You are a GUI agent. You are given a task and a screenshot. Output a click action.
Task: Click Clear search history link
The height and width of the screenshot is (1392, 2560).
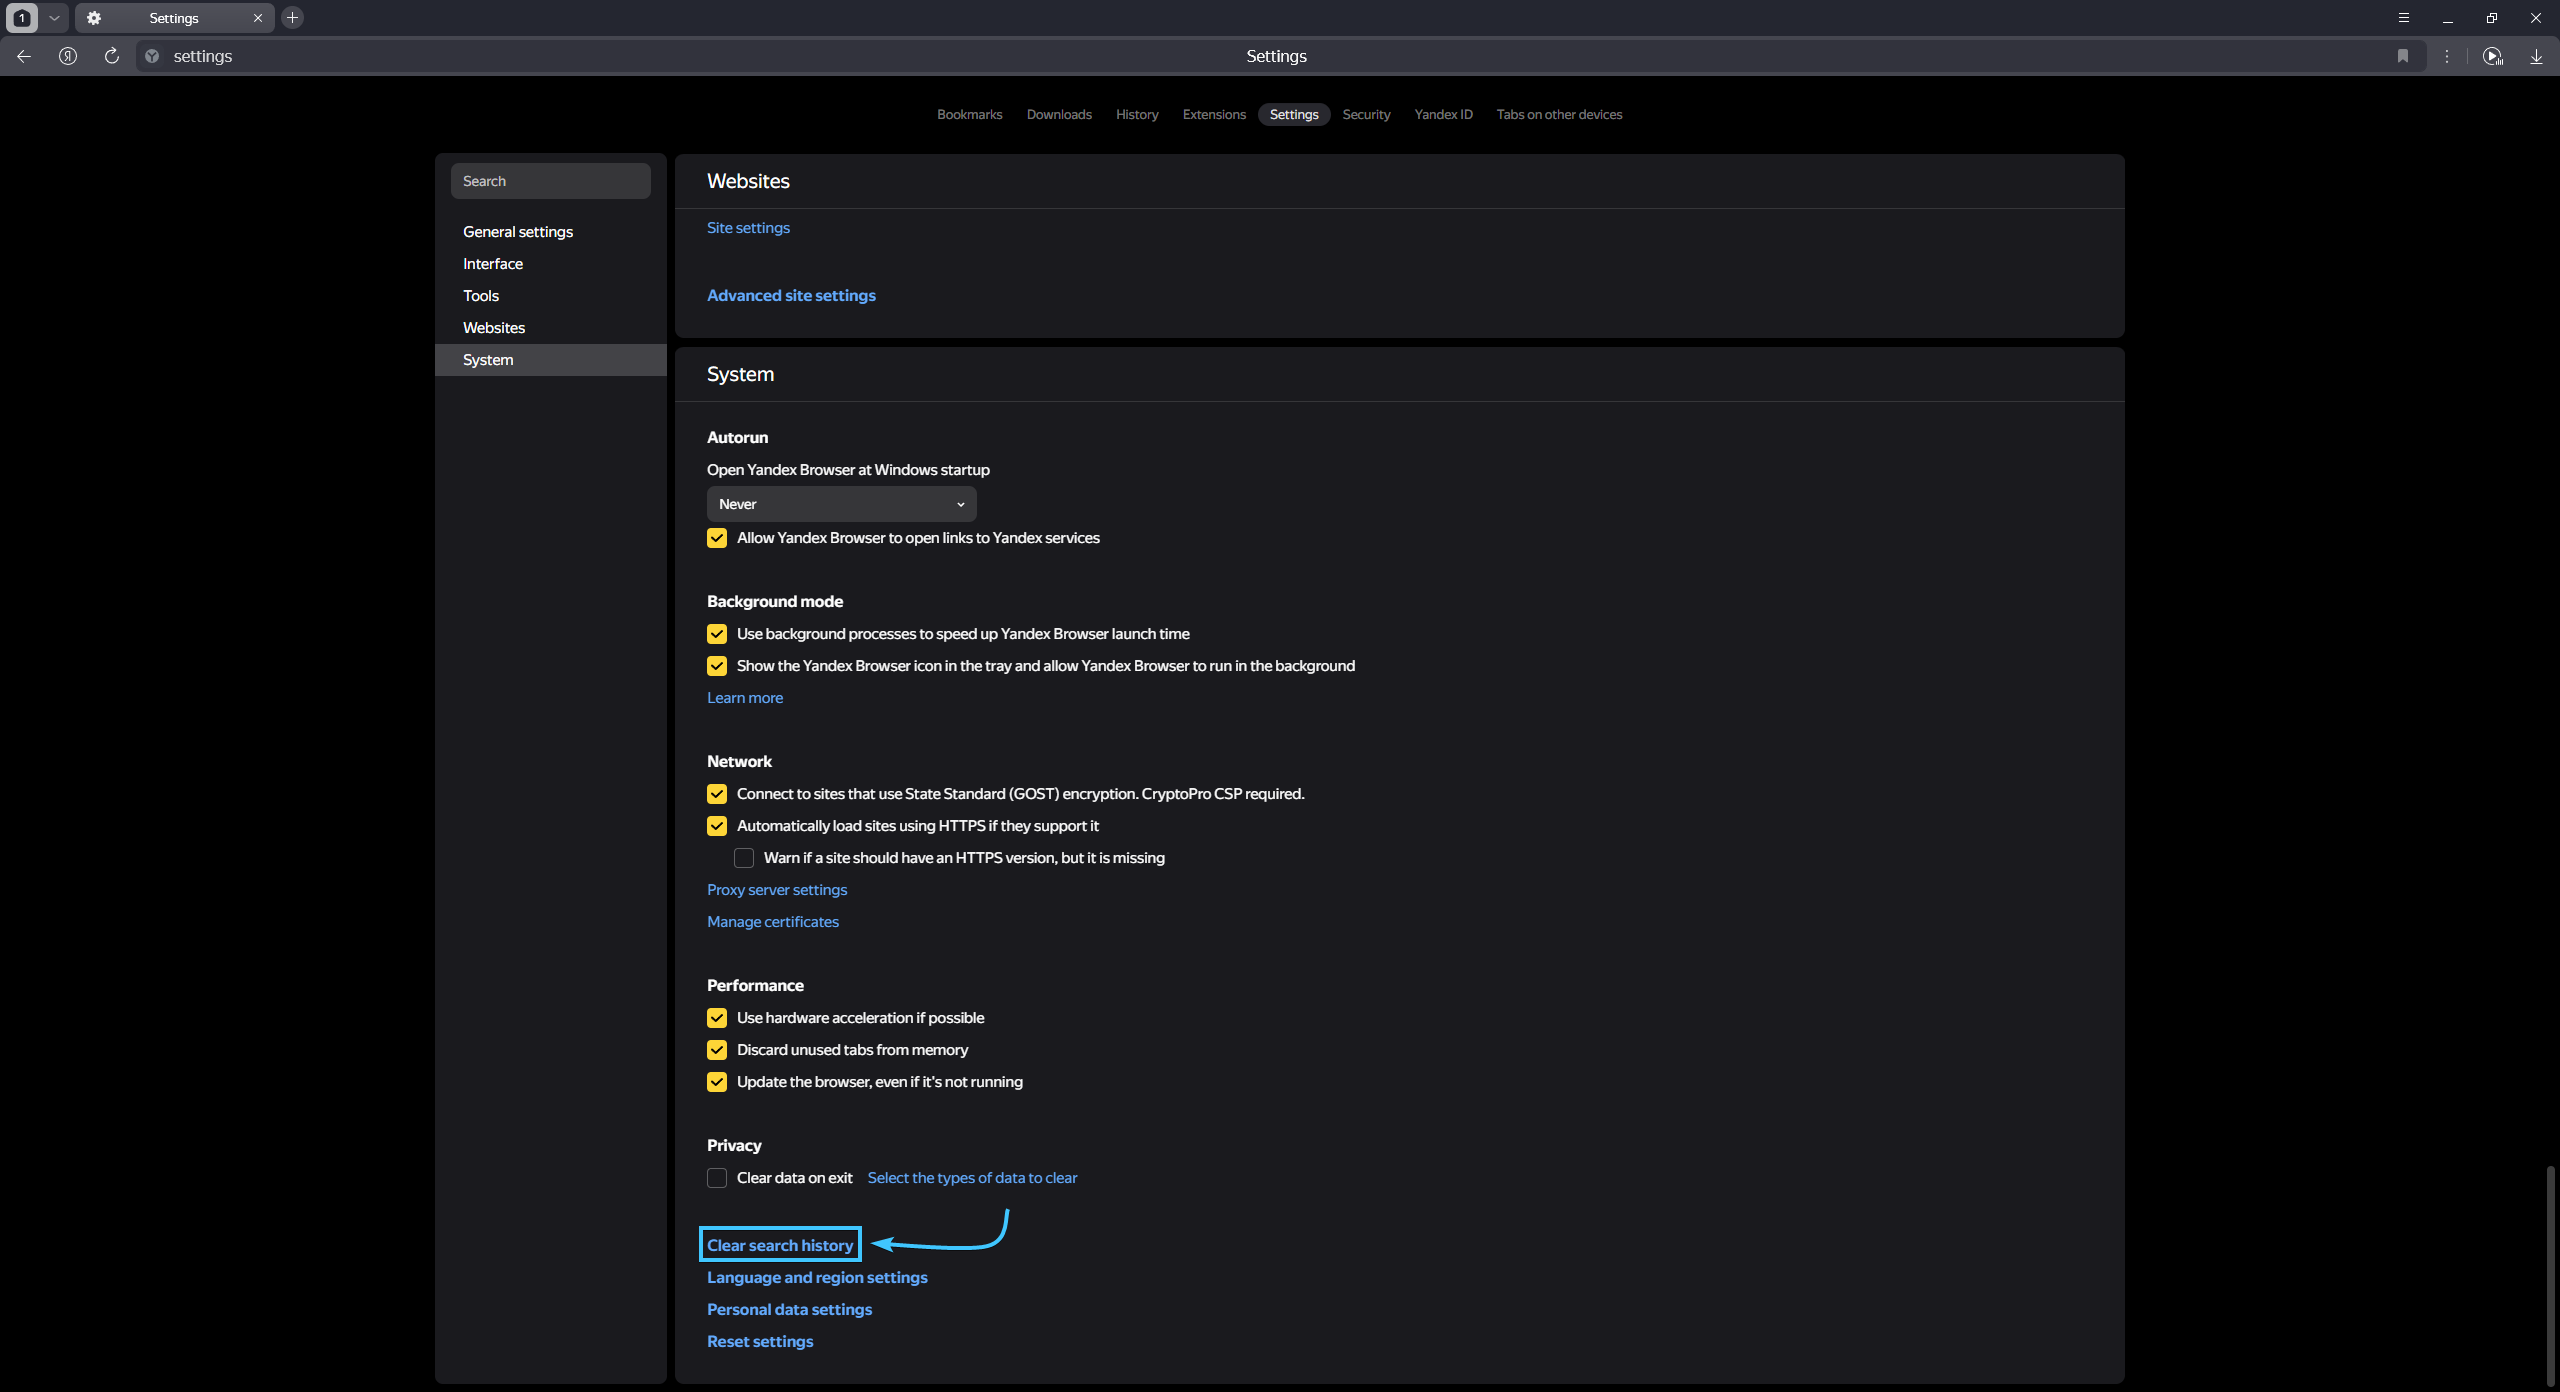click(780, 1245)
